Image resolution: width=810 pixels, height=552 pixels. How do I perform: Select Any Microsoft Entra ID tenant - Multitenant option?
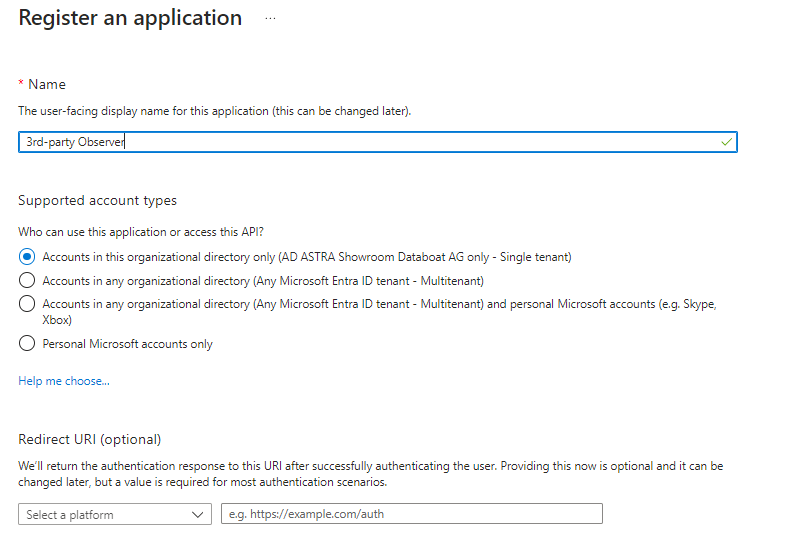27,280
